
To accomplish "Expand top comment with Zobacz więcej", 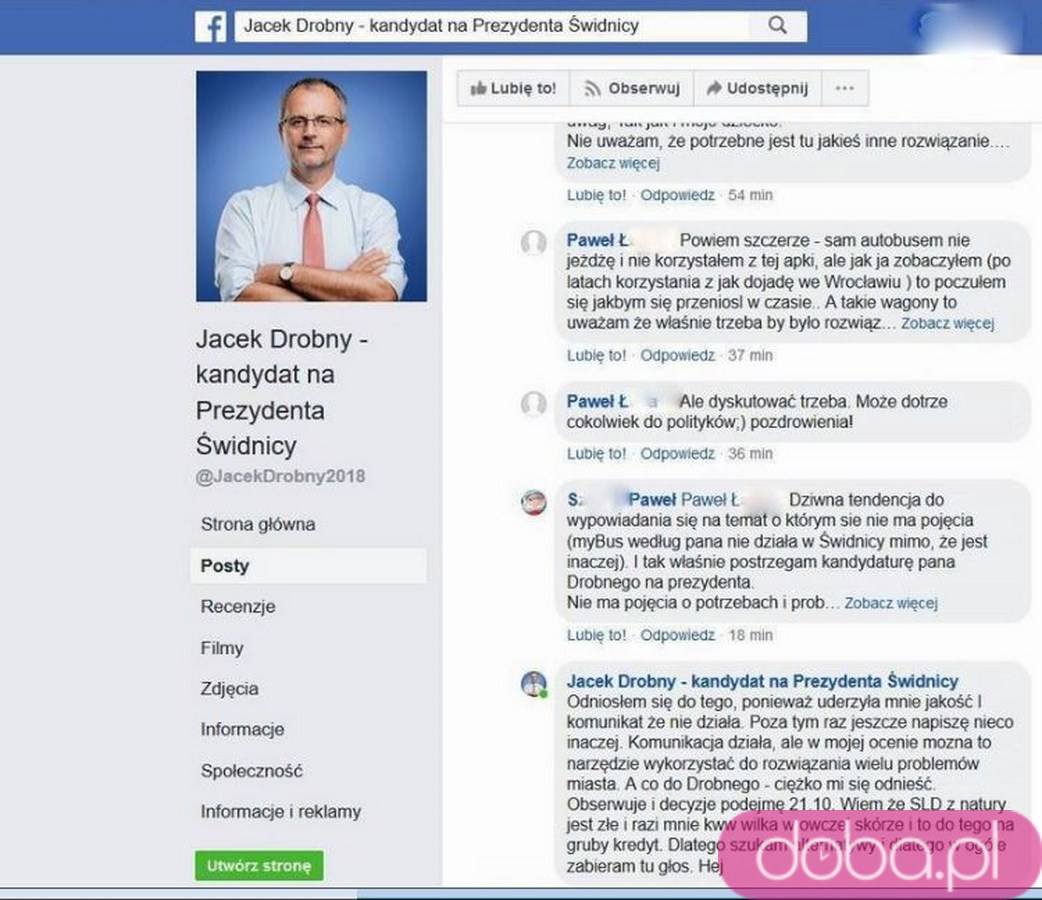I will (x=613, y=163).
